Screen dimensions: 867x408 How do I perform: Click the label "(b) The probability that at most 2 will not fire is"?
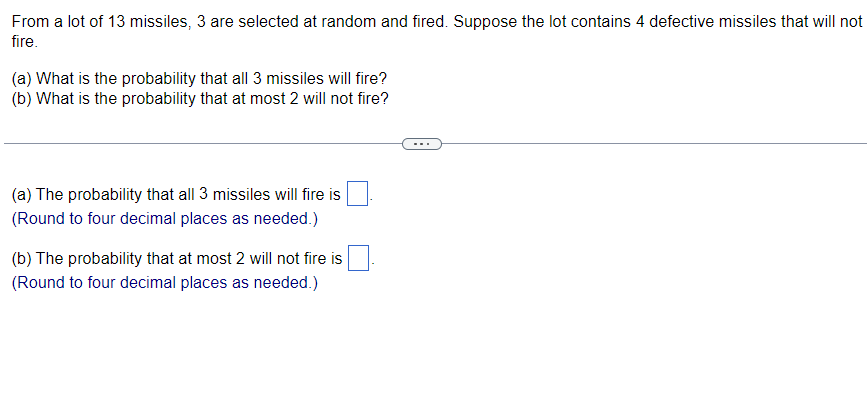(177, 259)
